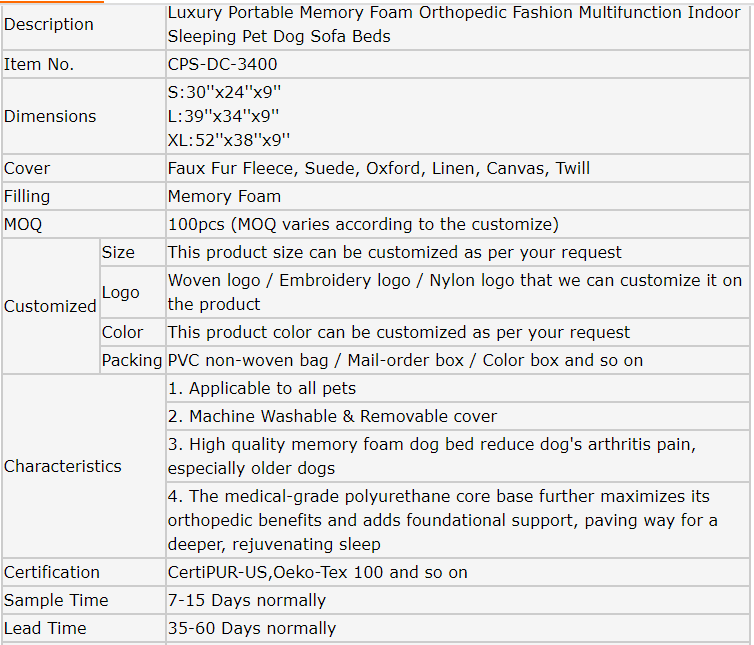Click the 100pcs MOQ value text

coord(363,224)
